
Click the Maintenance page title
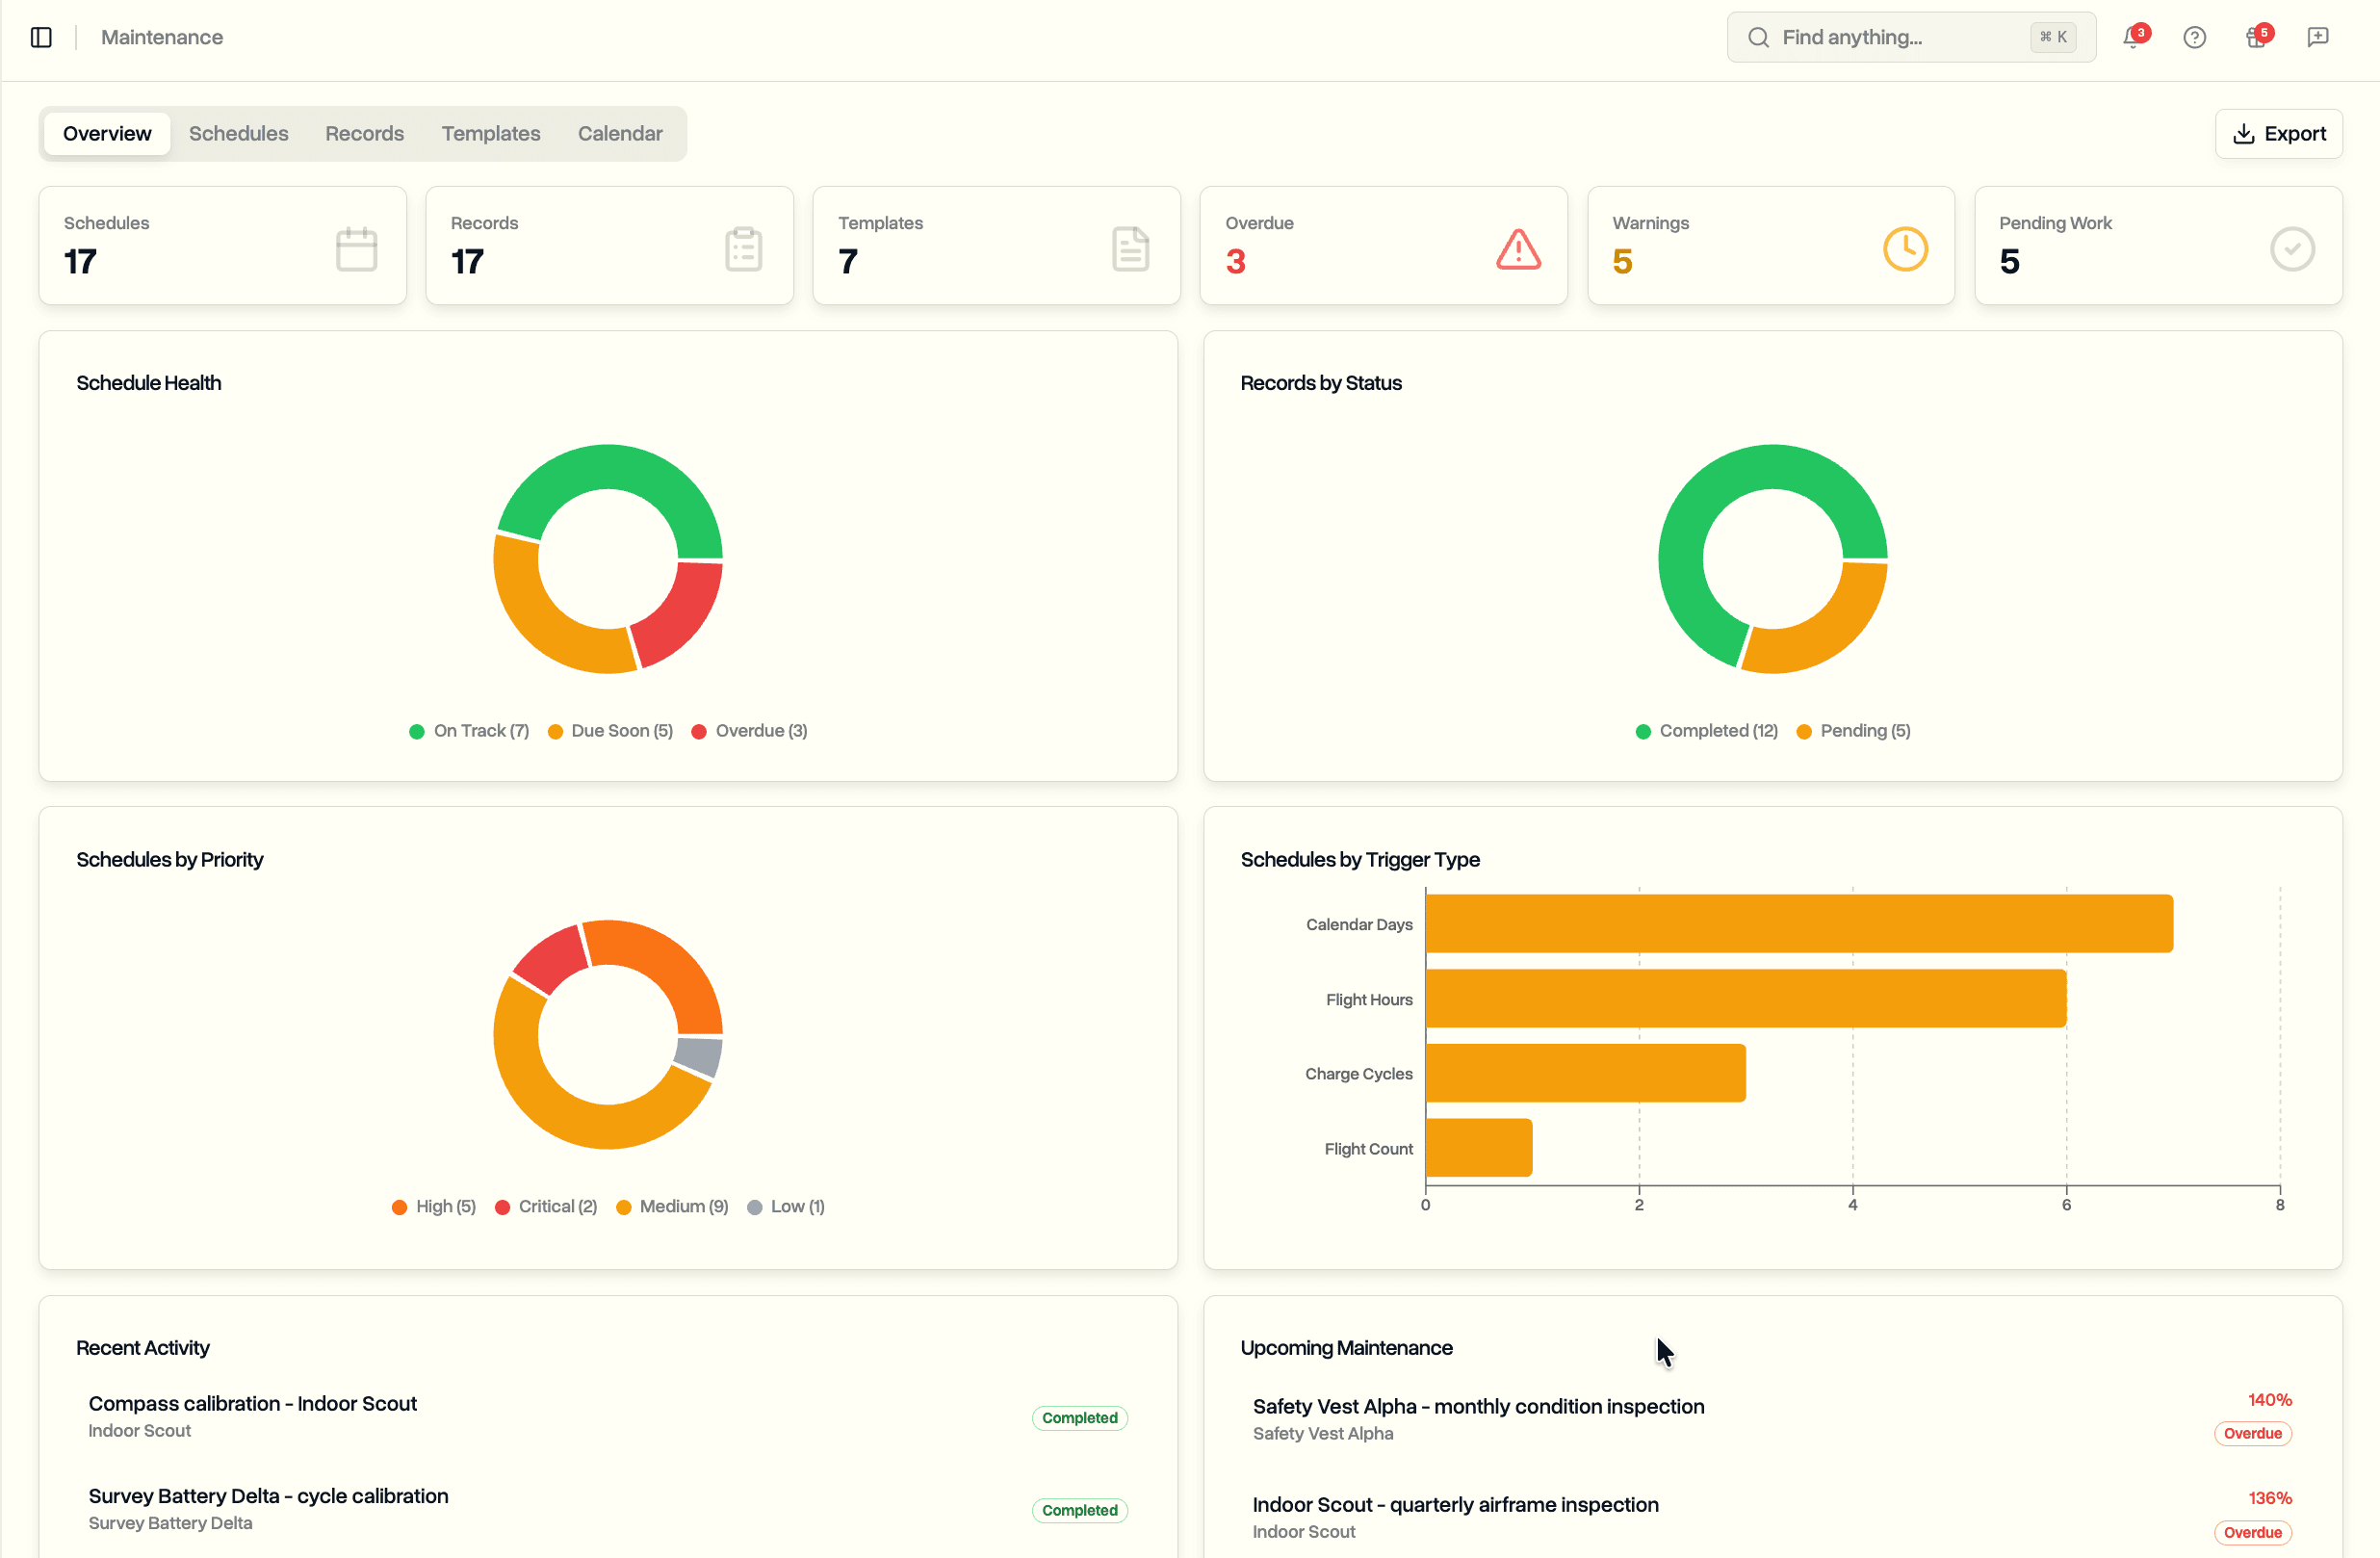(162, 37)
